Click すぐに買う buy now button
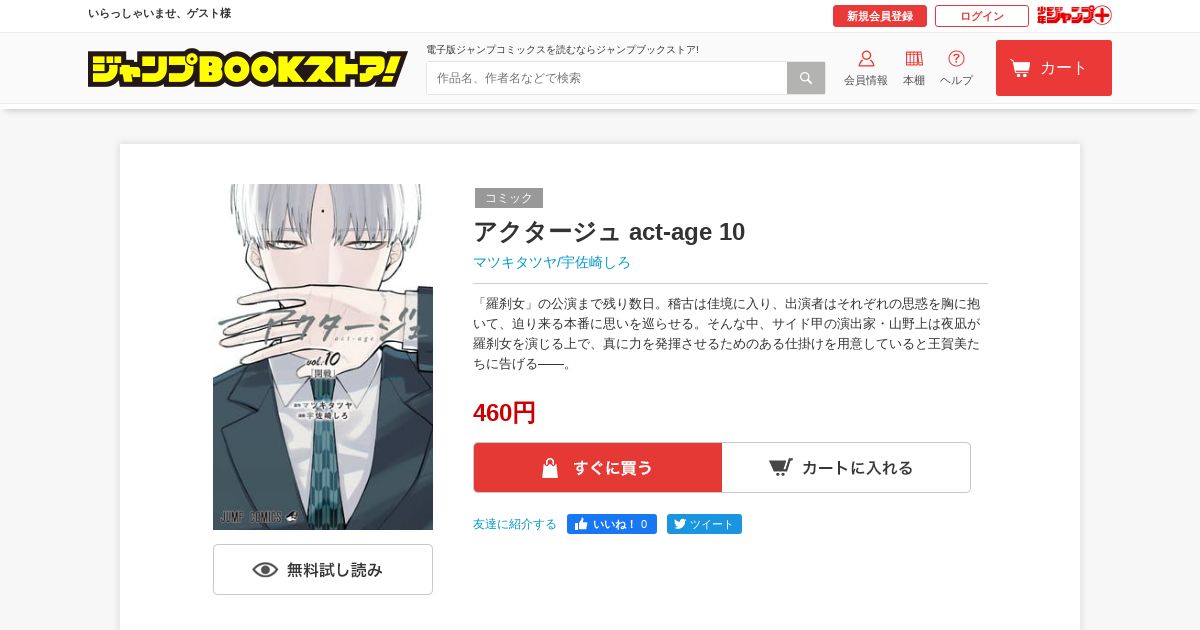Image resolution: width=1200 pixels, height=630 pixels. [598, 467]
